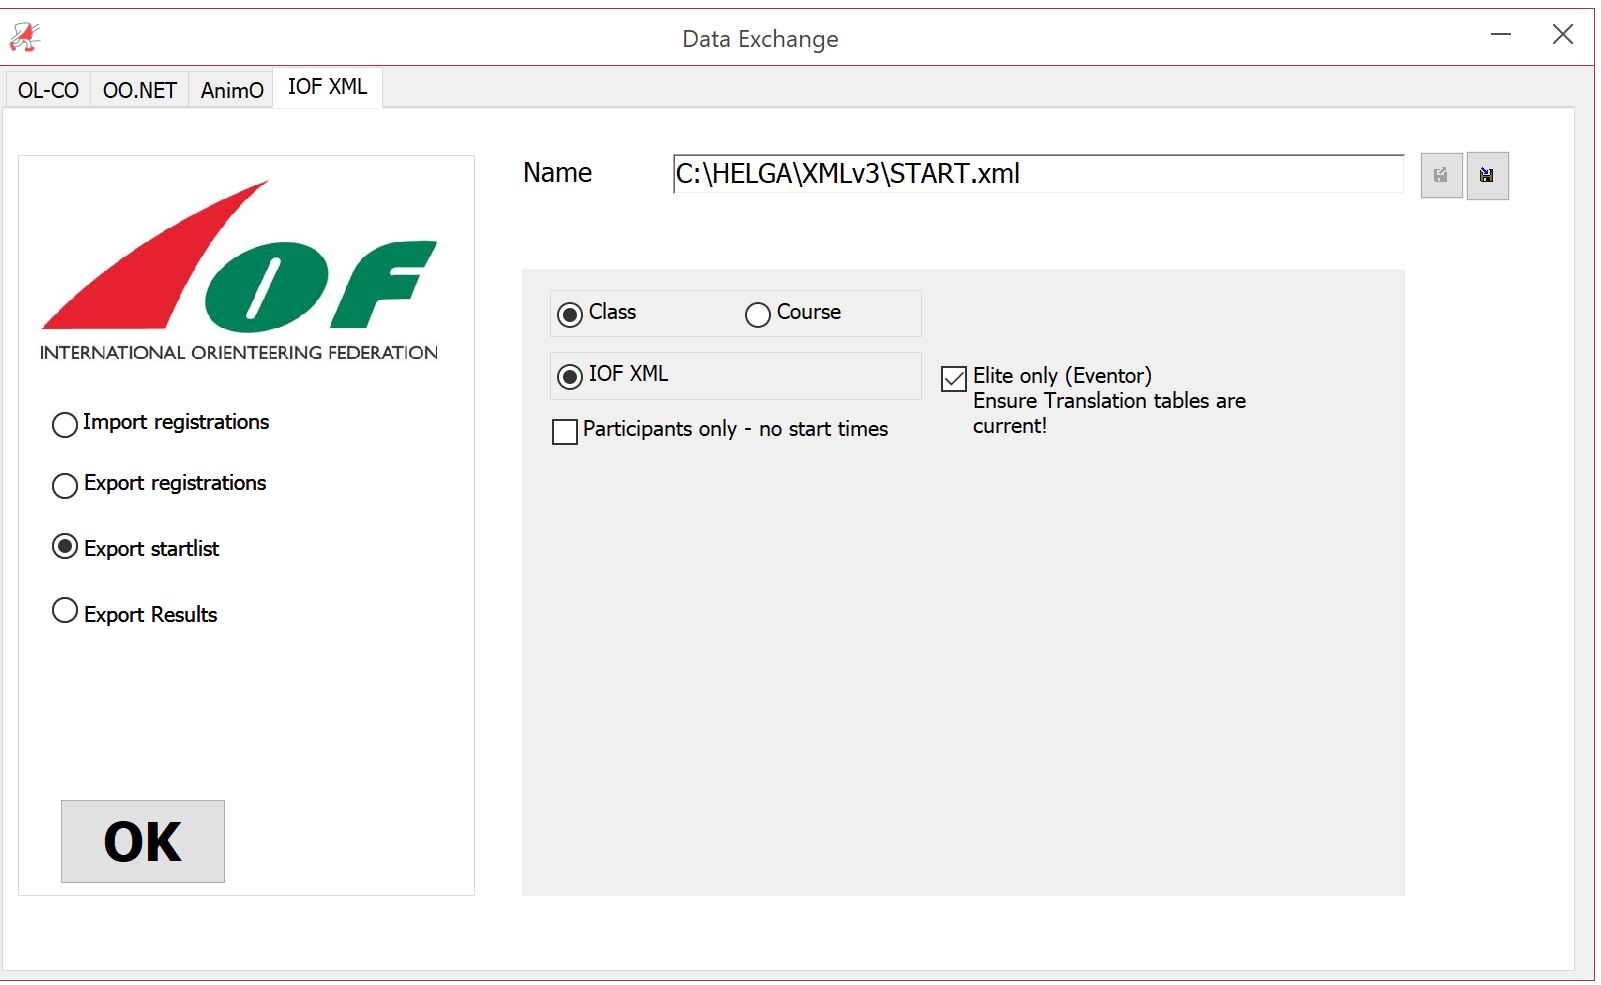
Task: Choose the Class radio button
Action: point(570,315)
